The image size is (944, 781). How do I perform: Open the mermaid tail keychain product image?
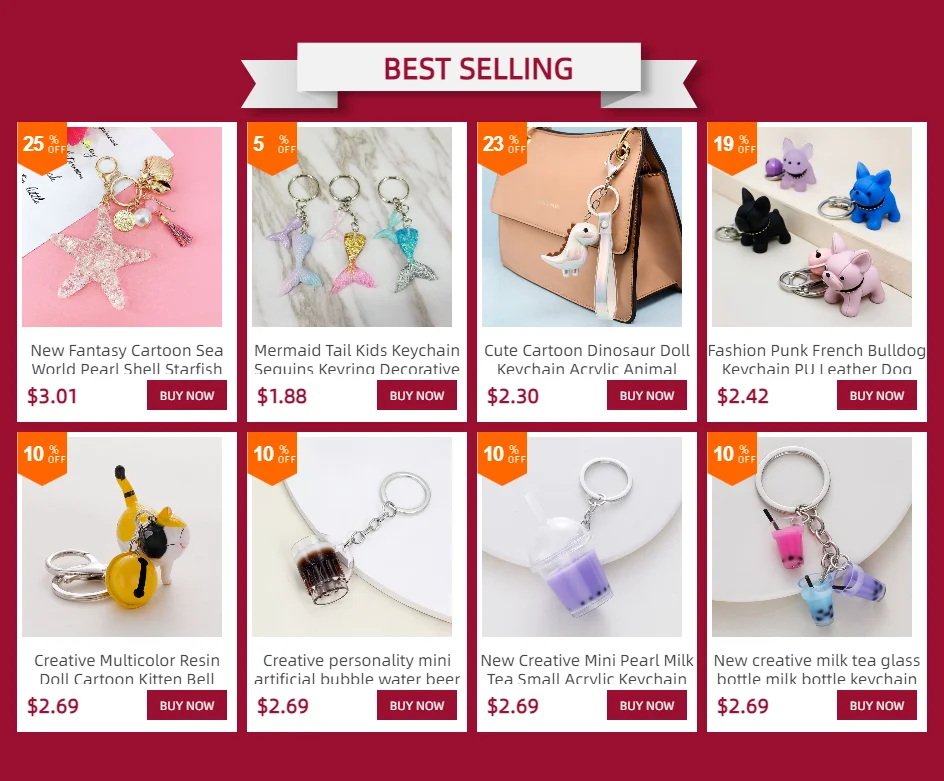(352, 227)
